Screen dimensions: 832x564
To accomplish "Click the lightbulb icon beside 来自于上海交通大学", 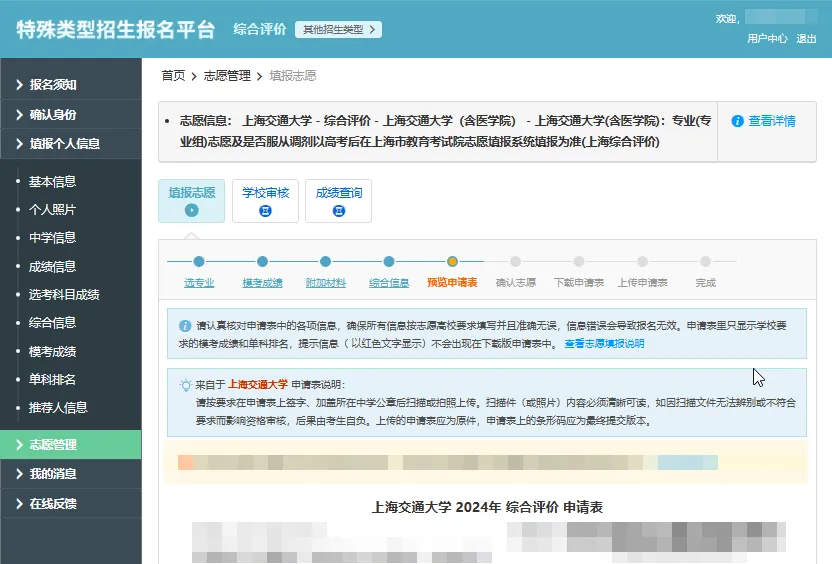I will tap(185, 384).
